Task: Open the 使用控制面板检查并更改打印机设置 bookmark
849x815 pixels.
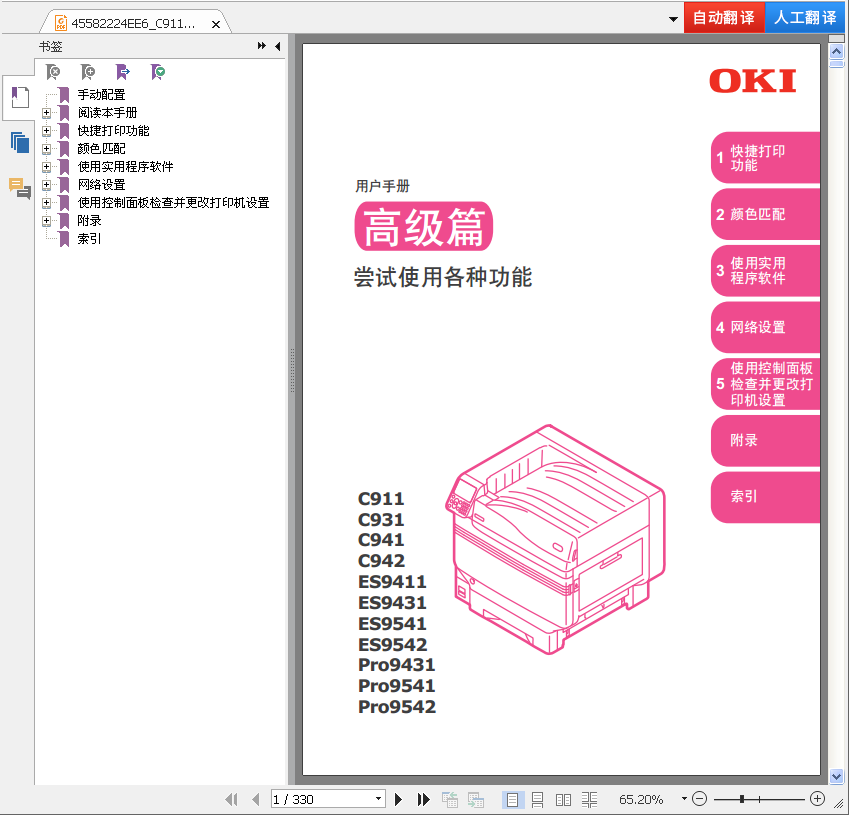Action: click(x=173, y=203)
